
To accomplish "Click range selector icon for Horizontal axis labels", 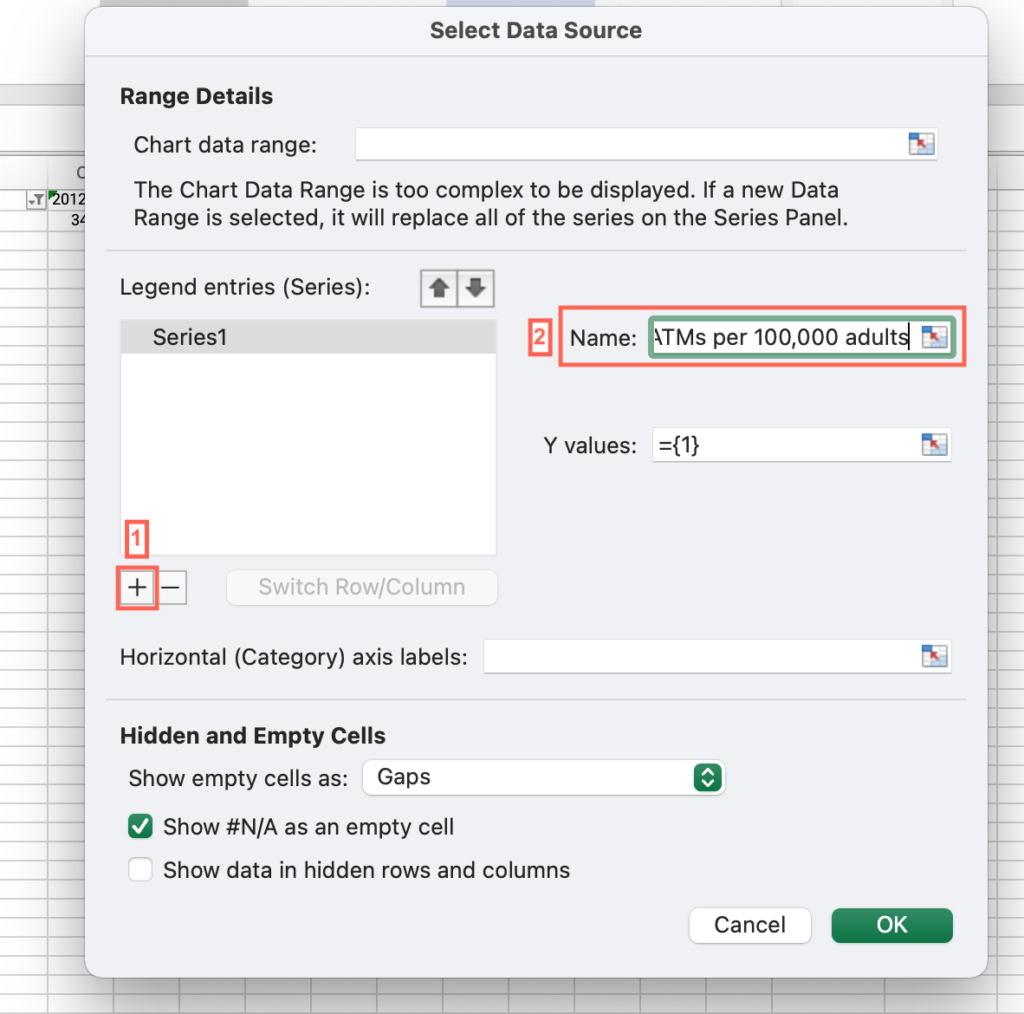I will pos(934,656).
